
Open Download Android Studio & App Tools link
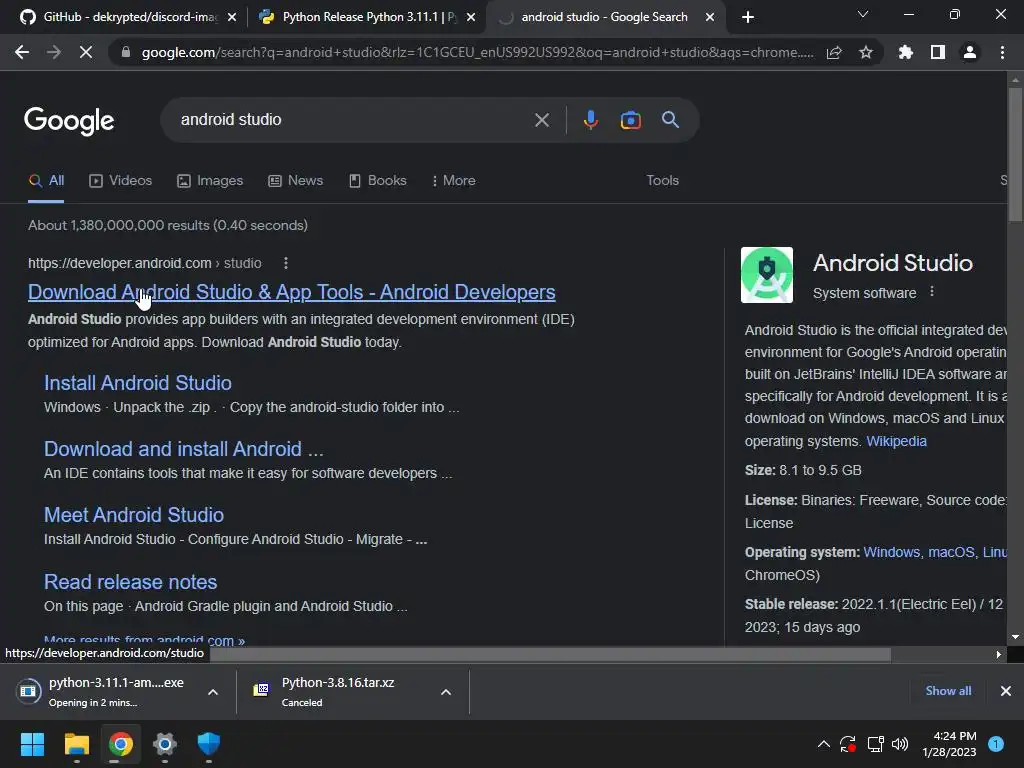(291, 292)
